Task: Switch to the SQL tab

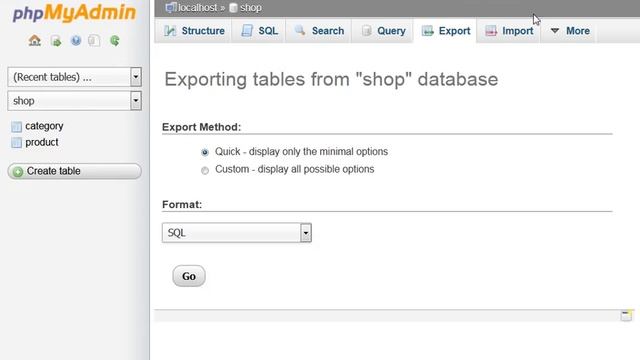Action: pyautogui.click(x=259, y=31)
